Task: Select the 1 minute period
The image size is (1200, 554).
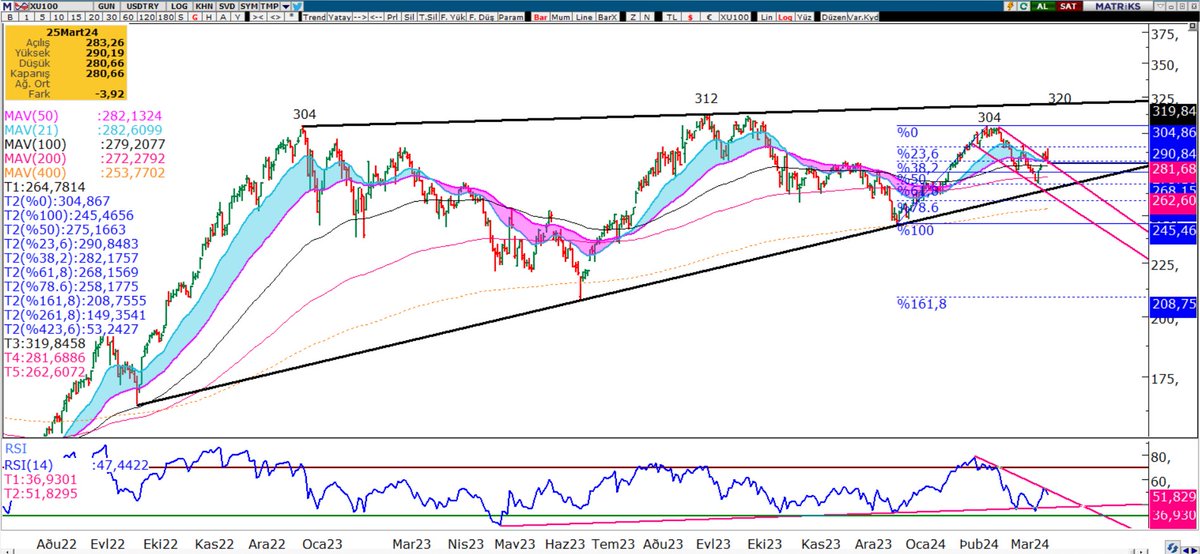Action: (x=27, y=17)
